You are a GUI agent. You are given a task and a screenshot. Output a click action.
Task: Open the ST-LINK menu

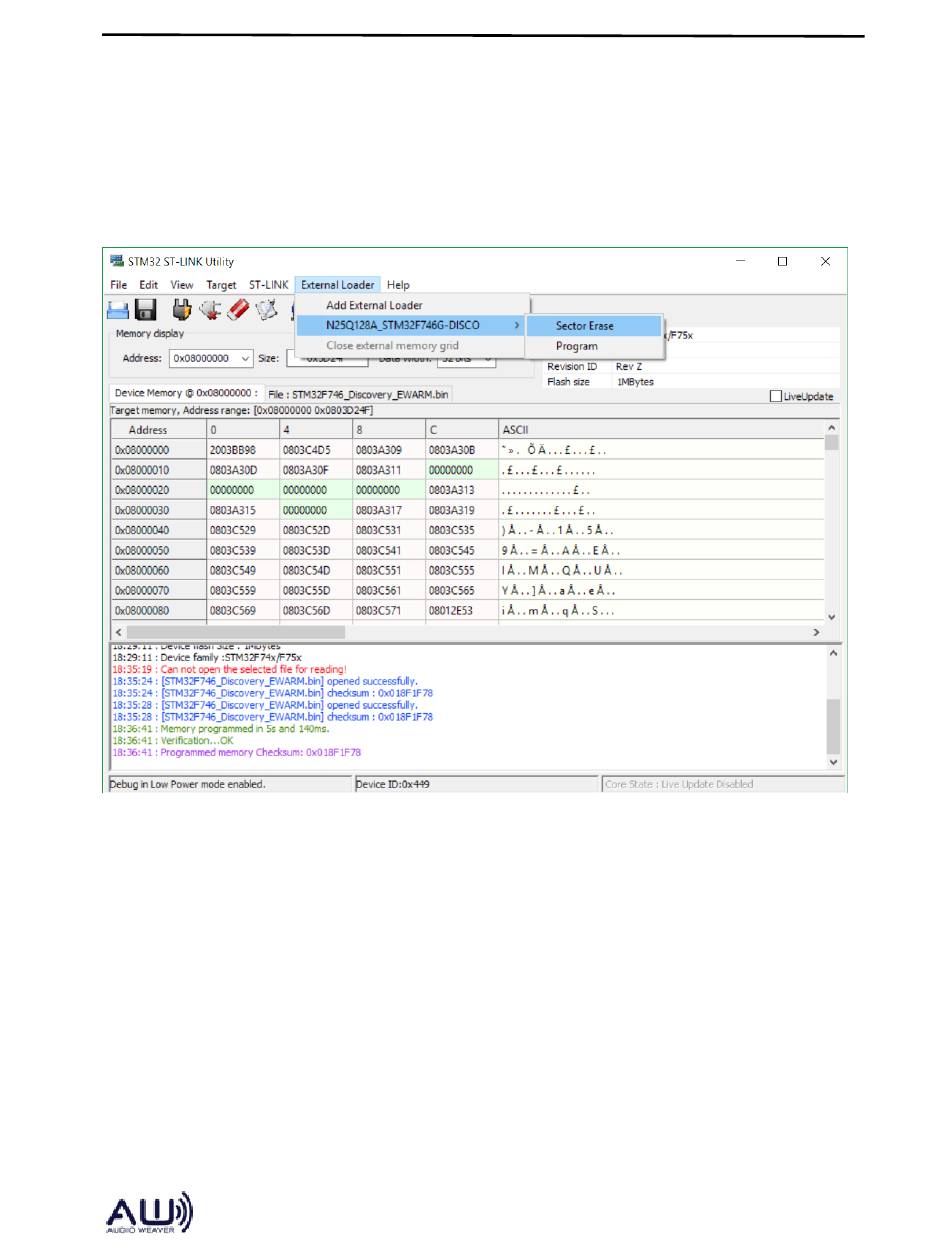pyautogui.click(x=268, y=285)
